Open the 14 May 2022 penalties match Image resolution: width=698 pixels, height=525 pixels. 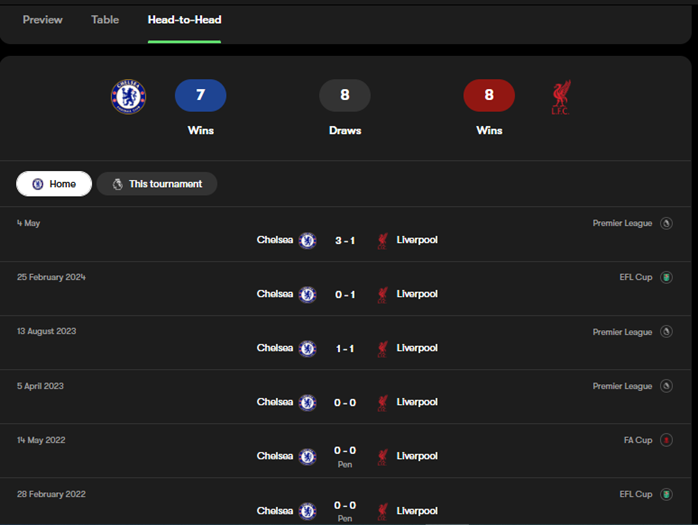click(345, 456)
